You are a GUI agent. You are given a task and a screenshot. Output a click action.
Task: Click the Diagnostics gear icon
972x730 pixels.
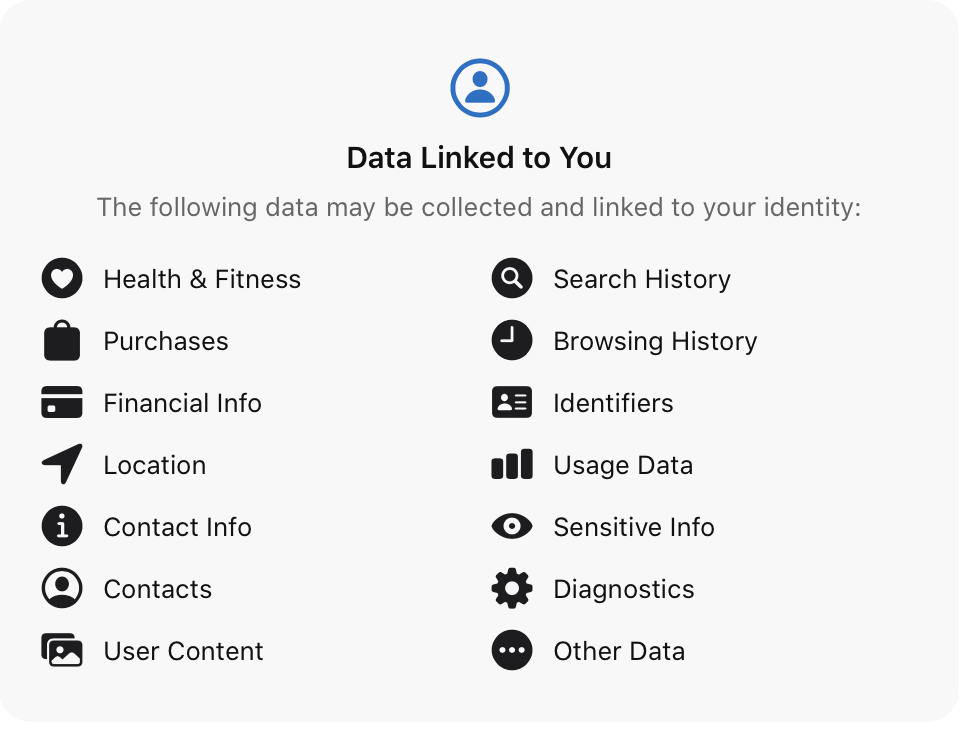click(512, 589)
